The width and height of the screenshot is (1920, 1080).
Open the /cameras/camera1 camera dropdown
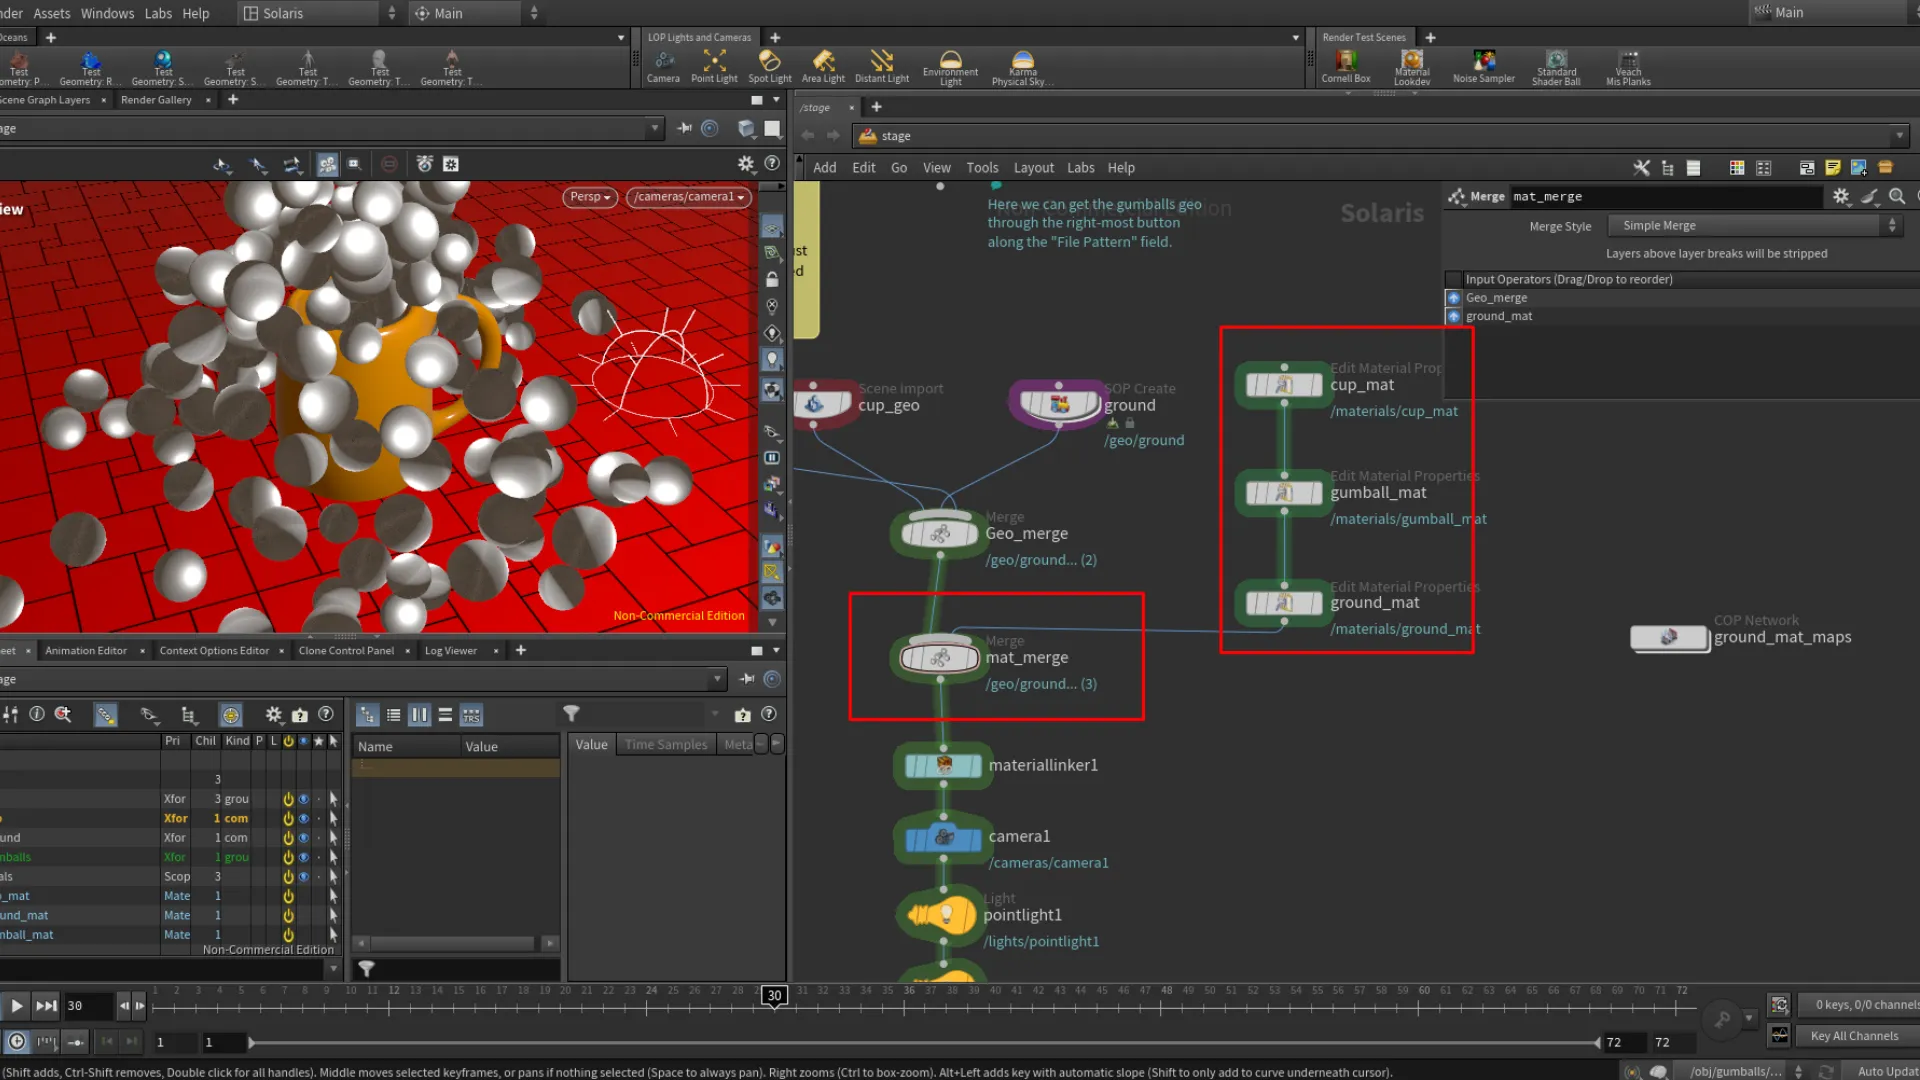pos(689,197)
